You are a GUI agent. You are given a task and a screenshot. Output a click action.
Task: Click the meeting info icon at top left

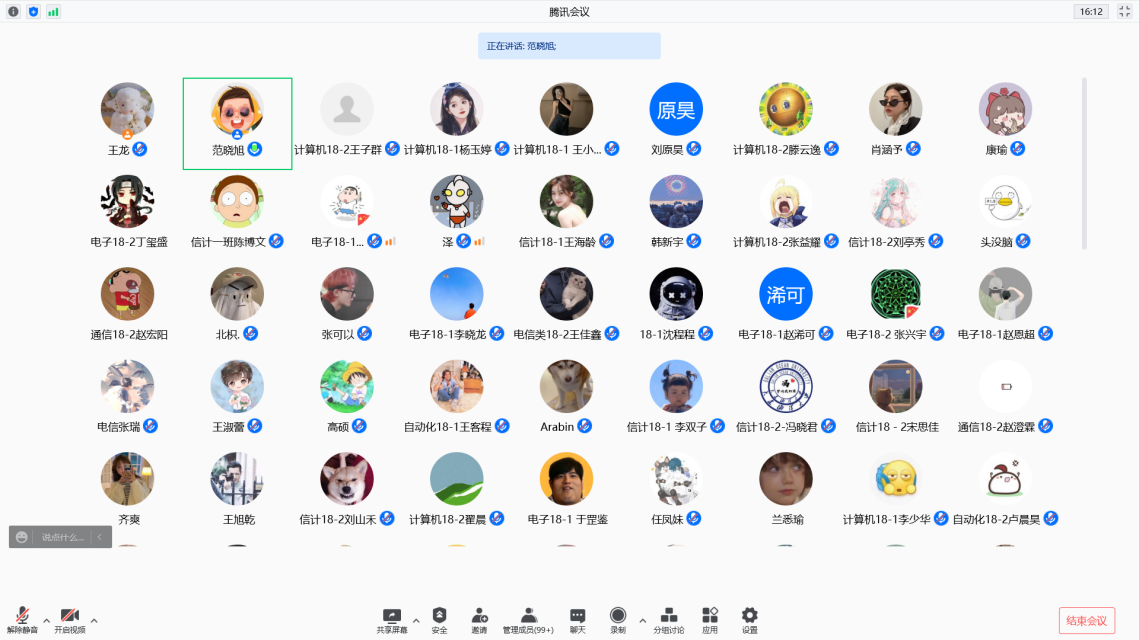pyautogui.click(x=13, y=11)
